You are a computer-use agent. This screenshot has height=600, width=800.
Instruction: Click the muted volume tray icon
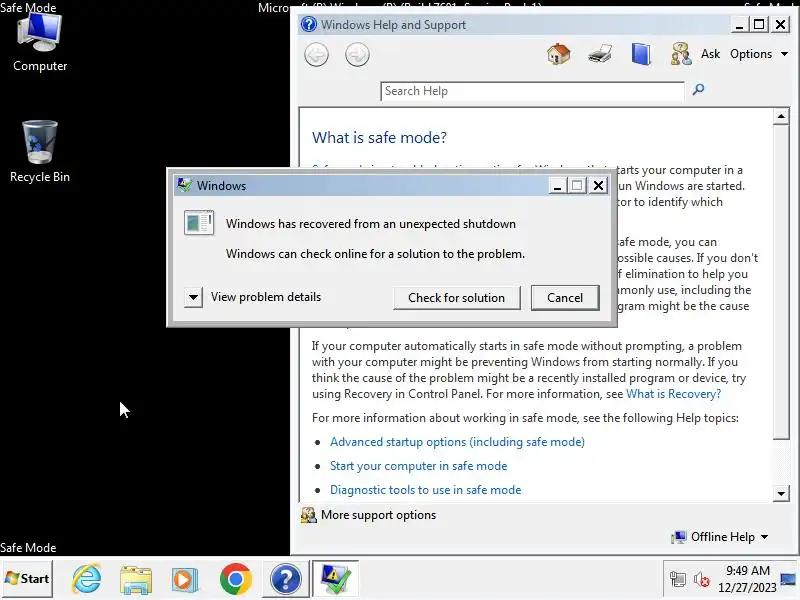702,580
